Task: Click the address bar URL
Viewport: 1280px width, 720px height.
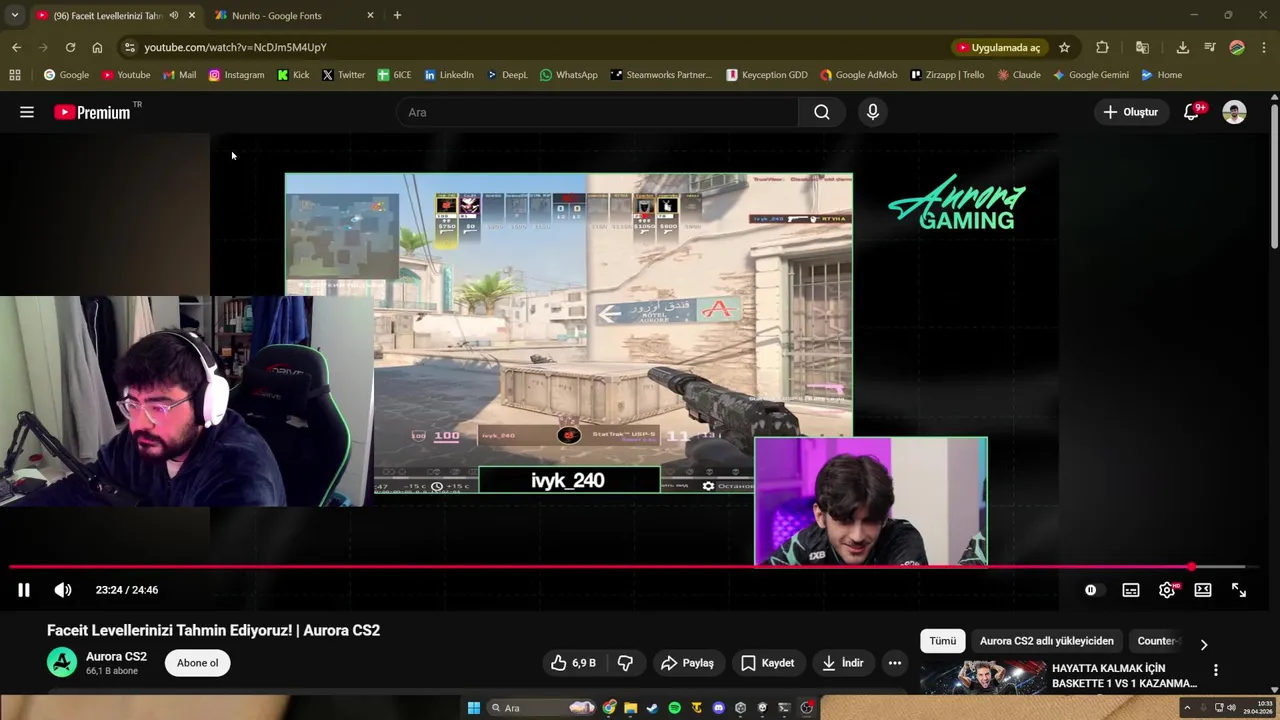Action: [x=235, y=47]
